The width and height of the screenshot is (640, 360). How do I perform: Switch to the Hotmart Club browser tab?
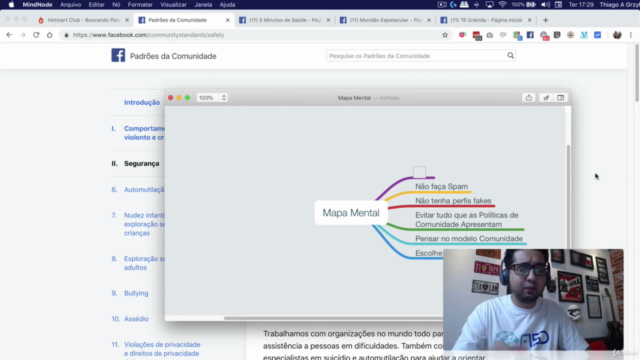pos(83,20)
